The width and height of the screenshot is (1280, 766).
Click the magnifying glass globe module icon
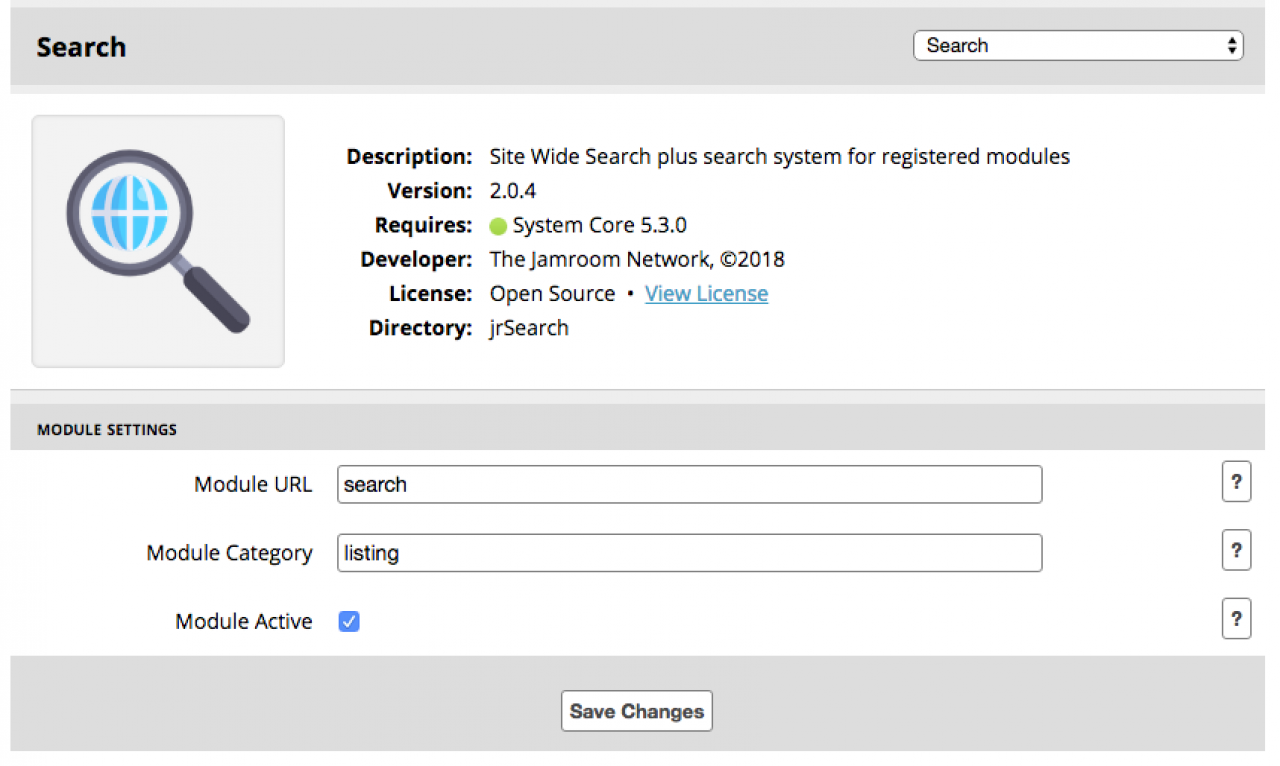coord(158,241)
